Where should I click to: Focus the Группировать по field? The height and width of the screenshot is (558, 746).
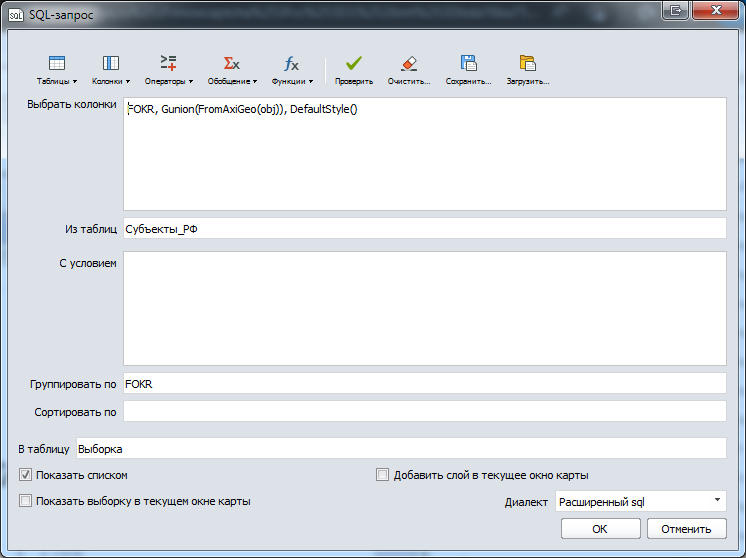pyautogui.click(x=424, y=384)
